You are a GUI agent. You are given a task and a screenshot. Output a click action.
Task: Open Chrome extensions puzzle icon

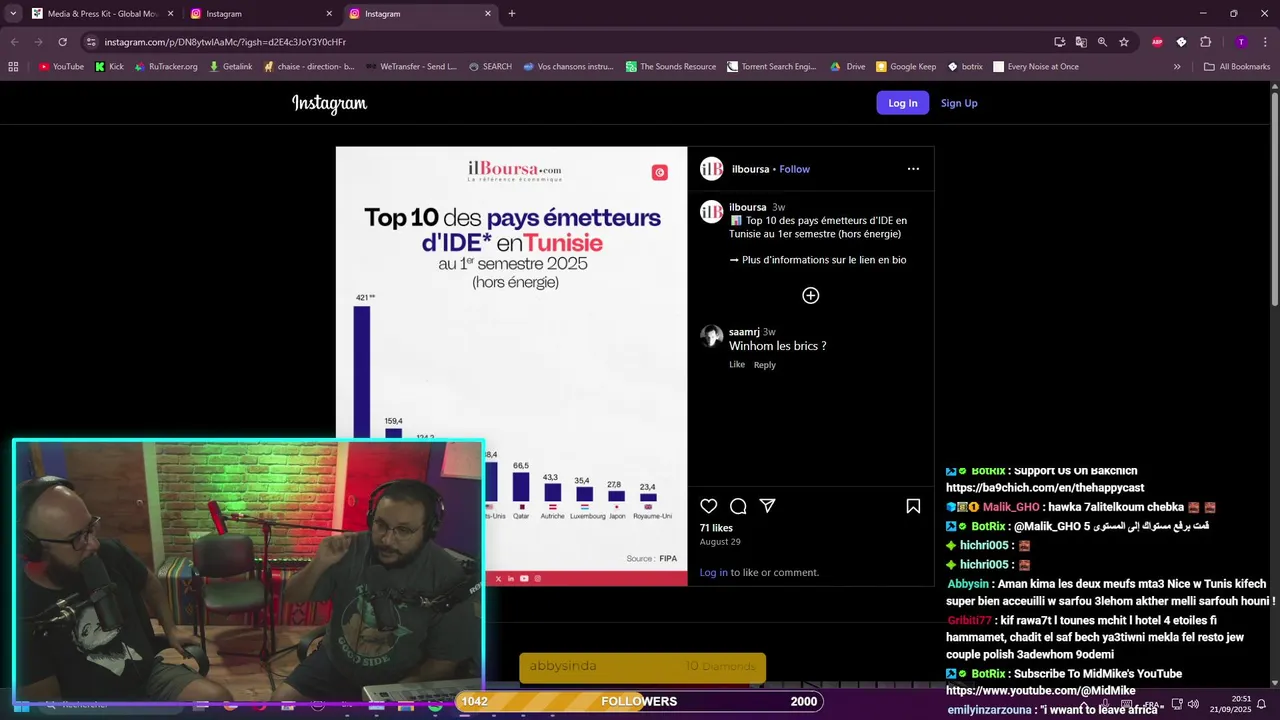tap(1205, 42)
